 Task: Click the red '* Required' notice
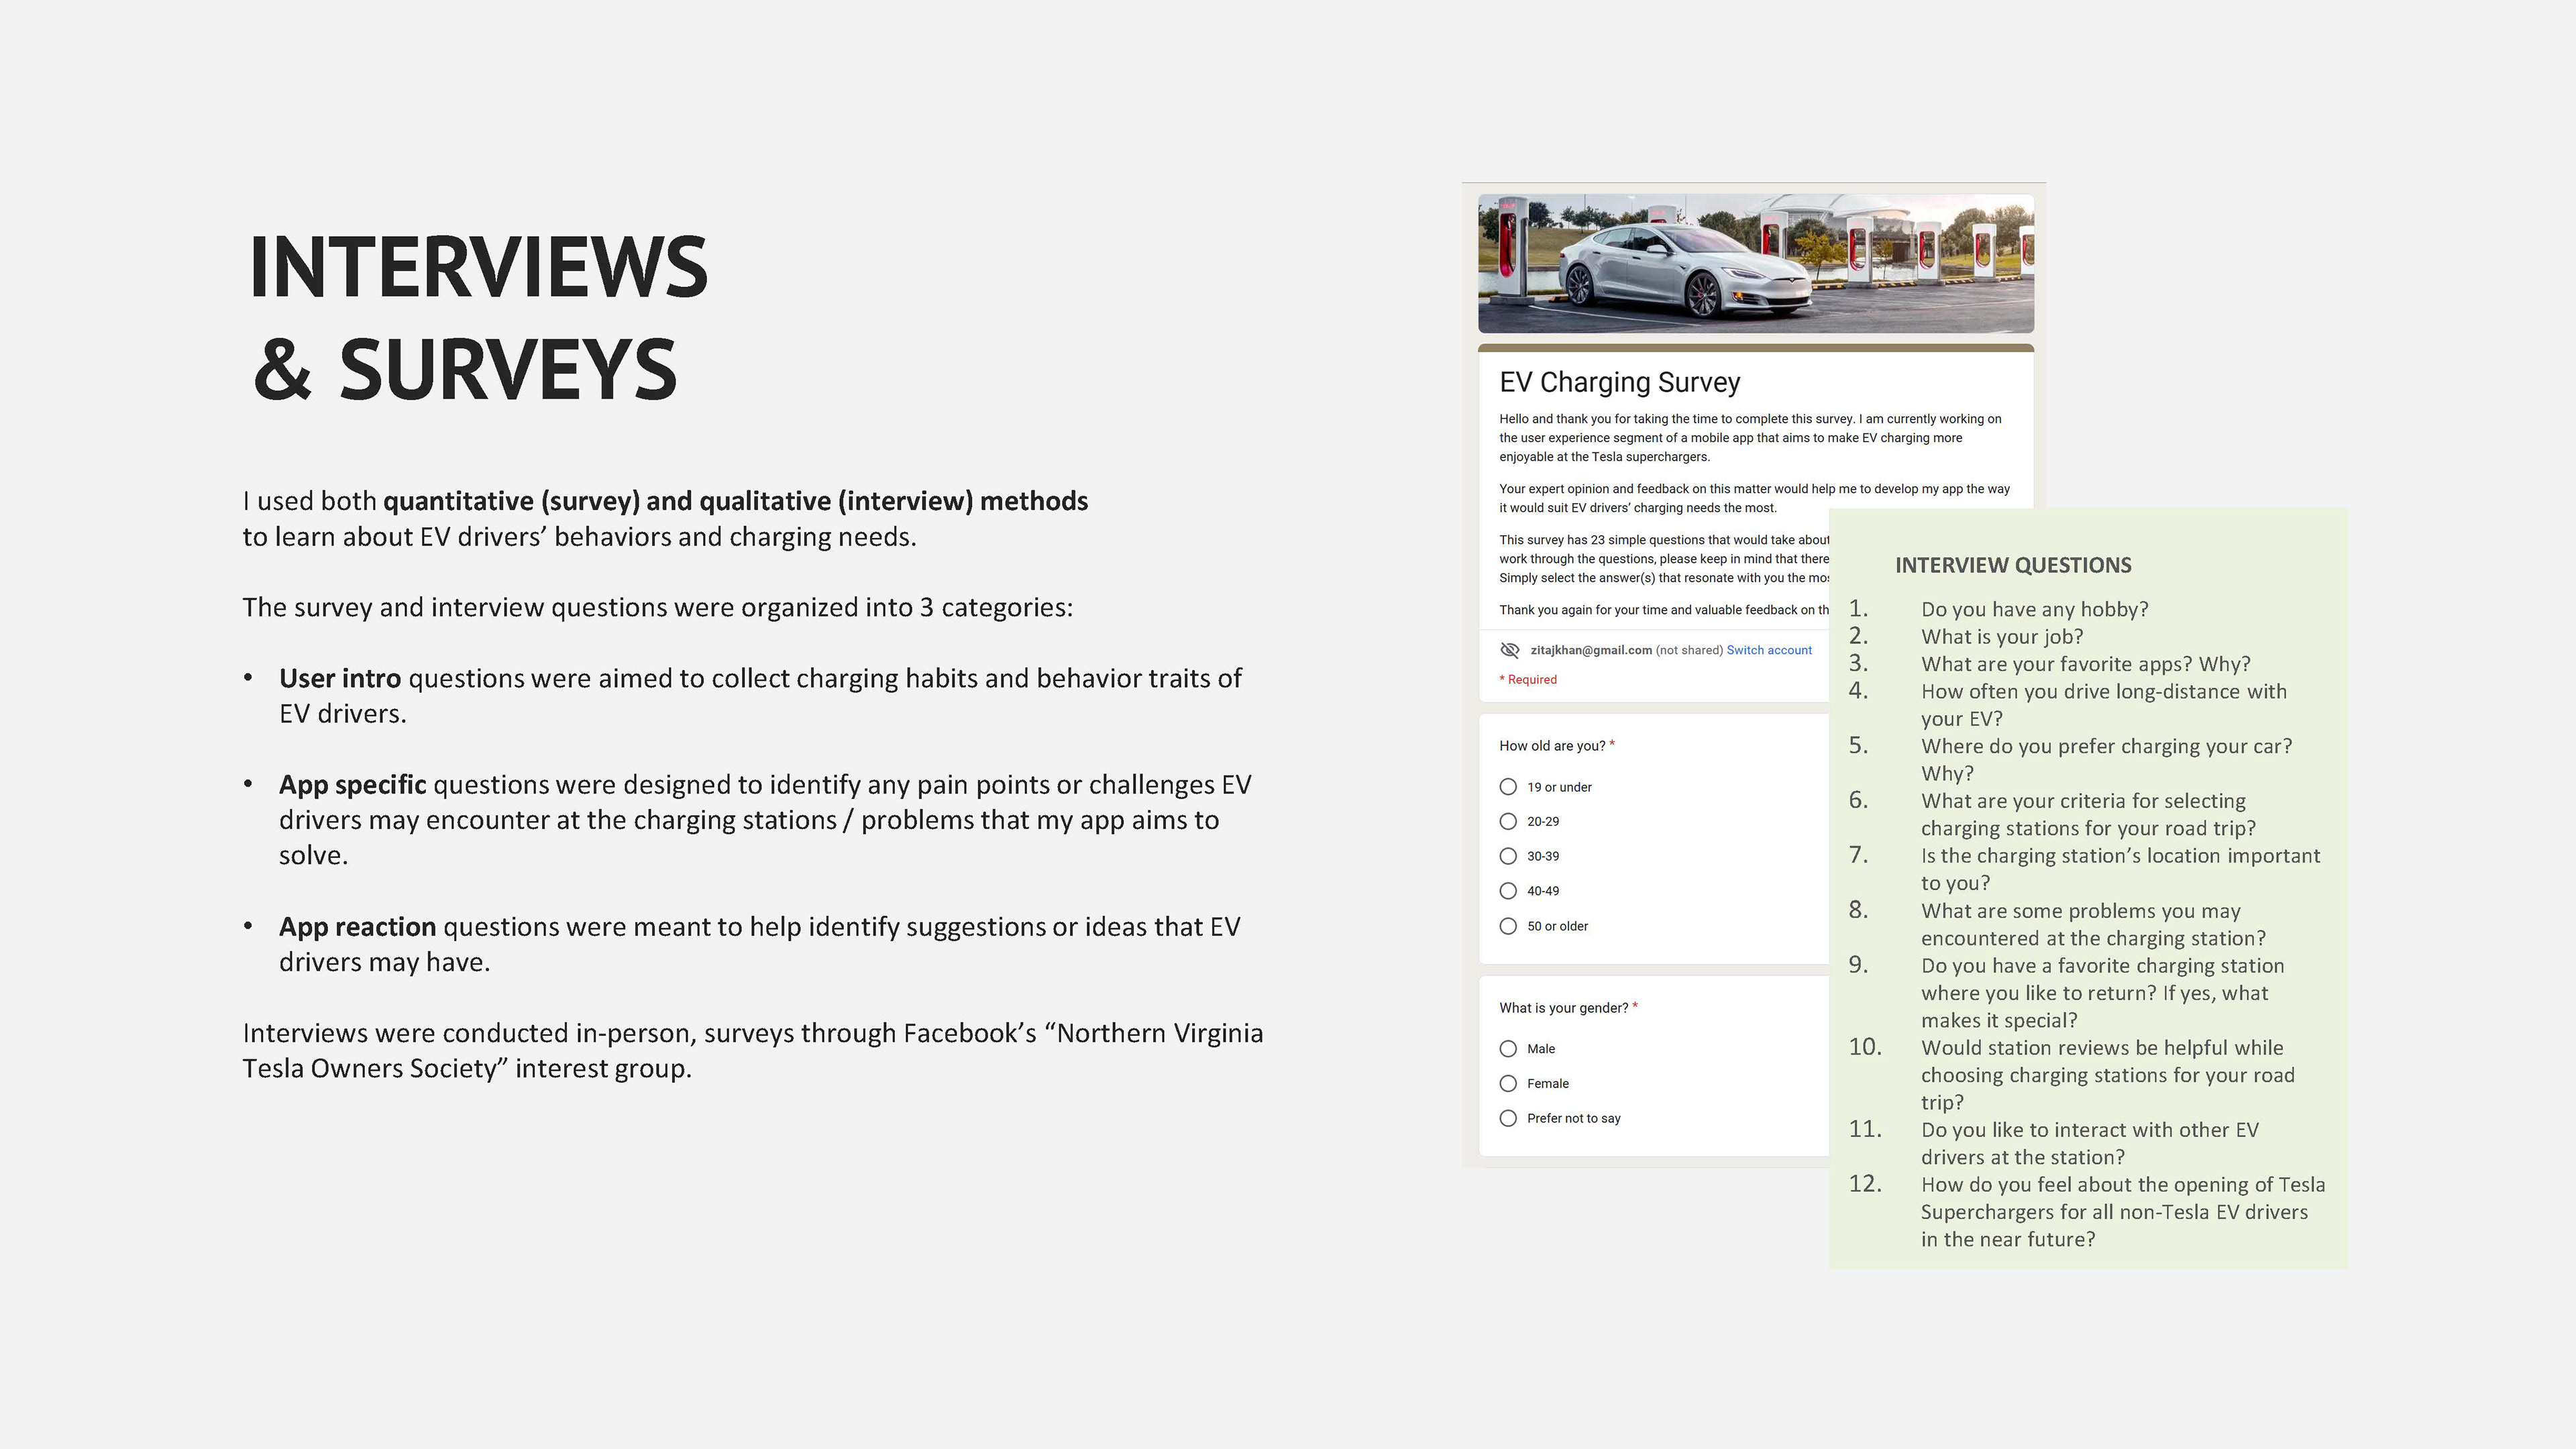1527,680
